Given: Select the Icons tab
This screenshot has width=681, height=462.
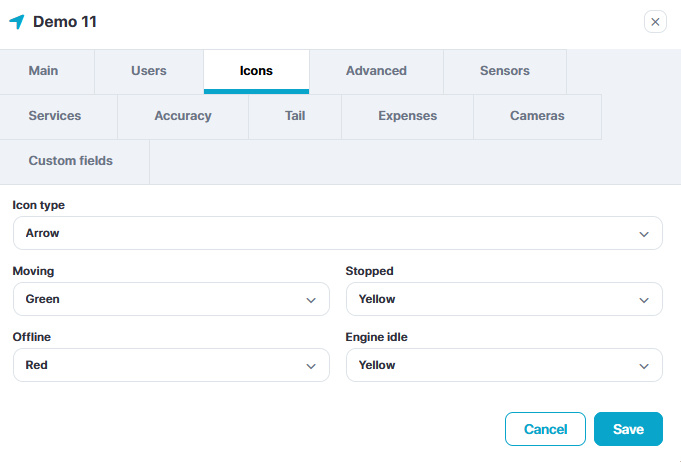Looking at the screenshot, I should pos(256,71).
